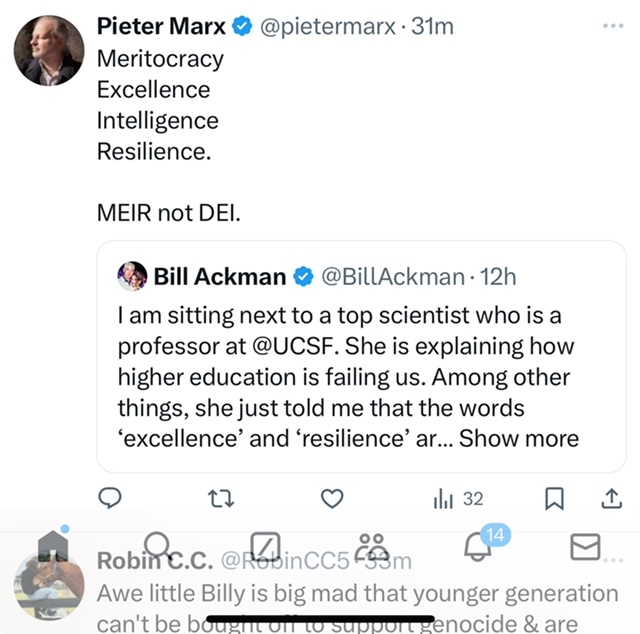
Task: Visit the @pietermarx handle
Action: (x=330, y=27)
